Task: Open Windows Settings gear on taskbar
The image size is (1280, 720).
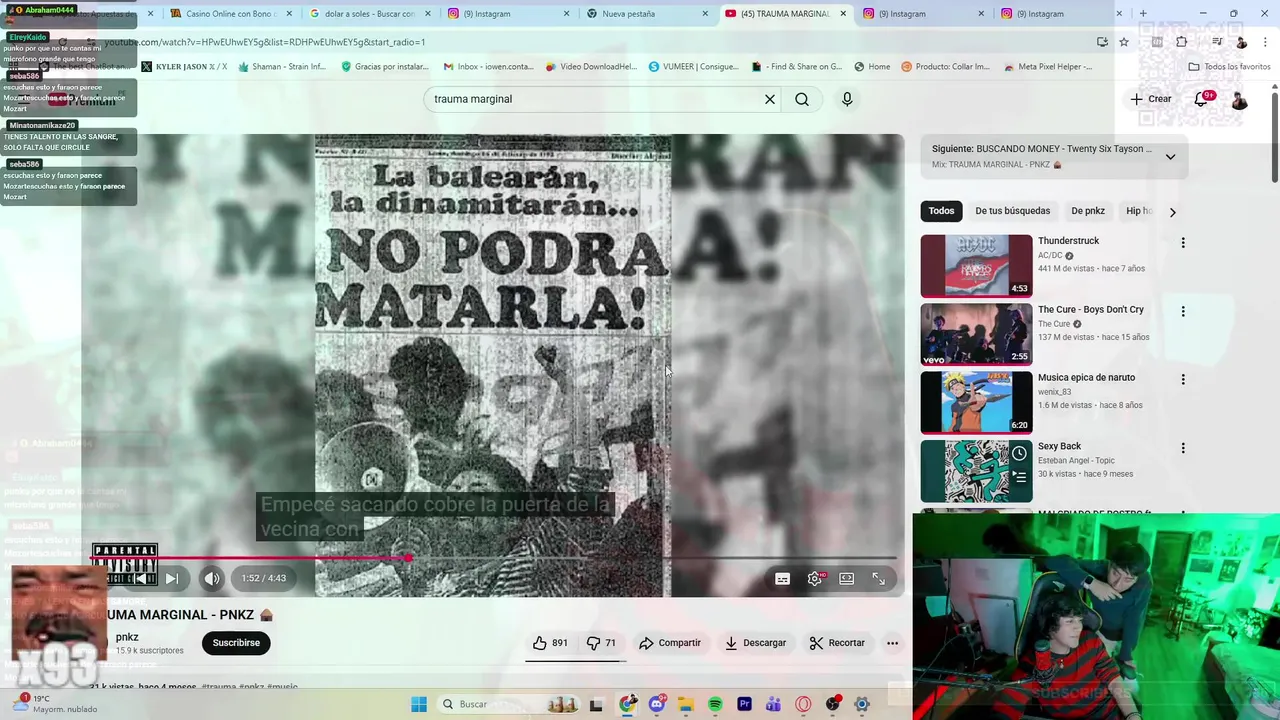Action: [862, 704]
